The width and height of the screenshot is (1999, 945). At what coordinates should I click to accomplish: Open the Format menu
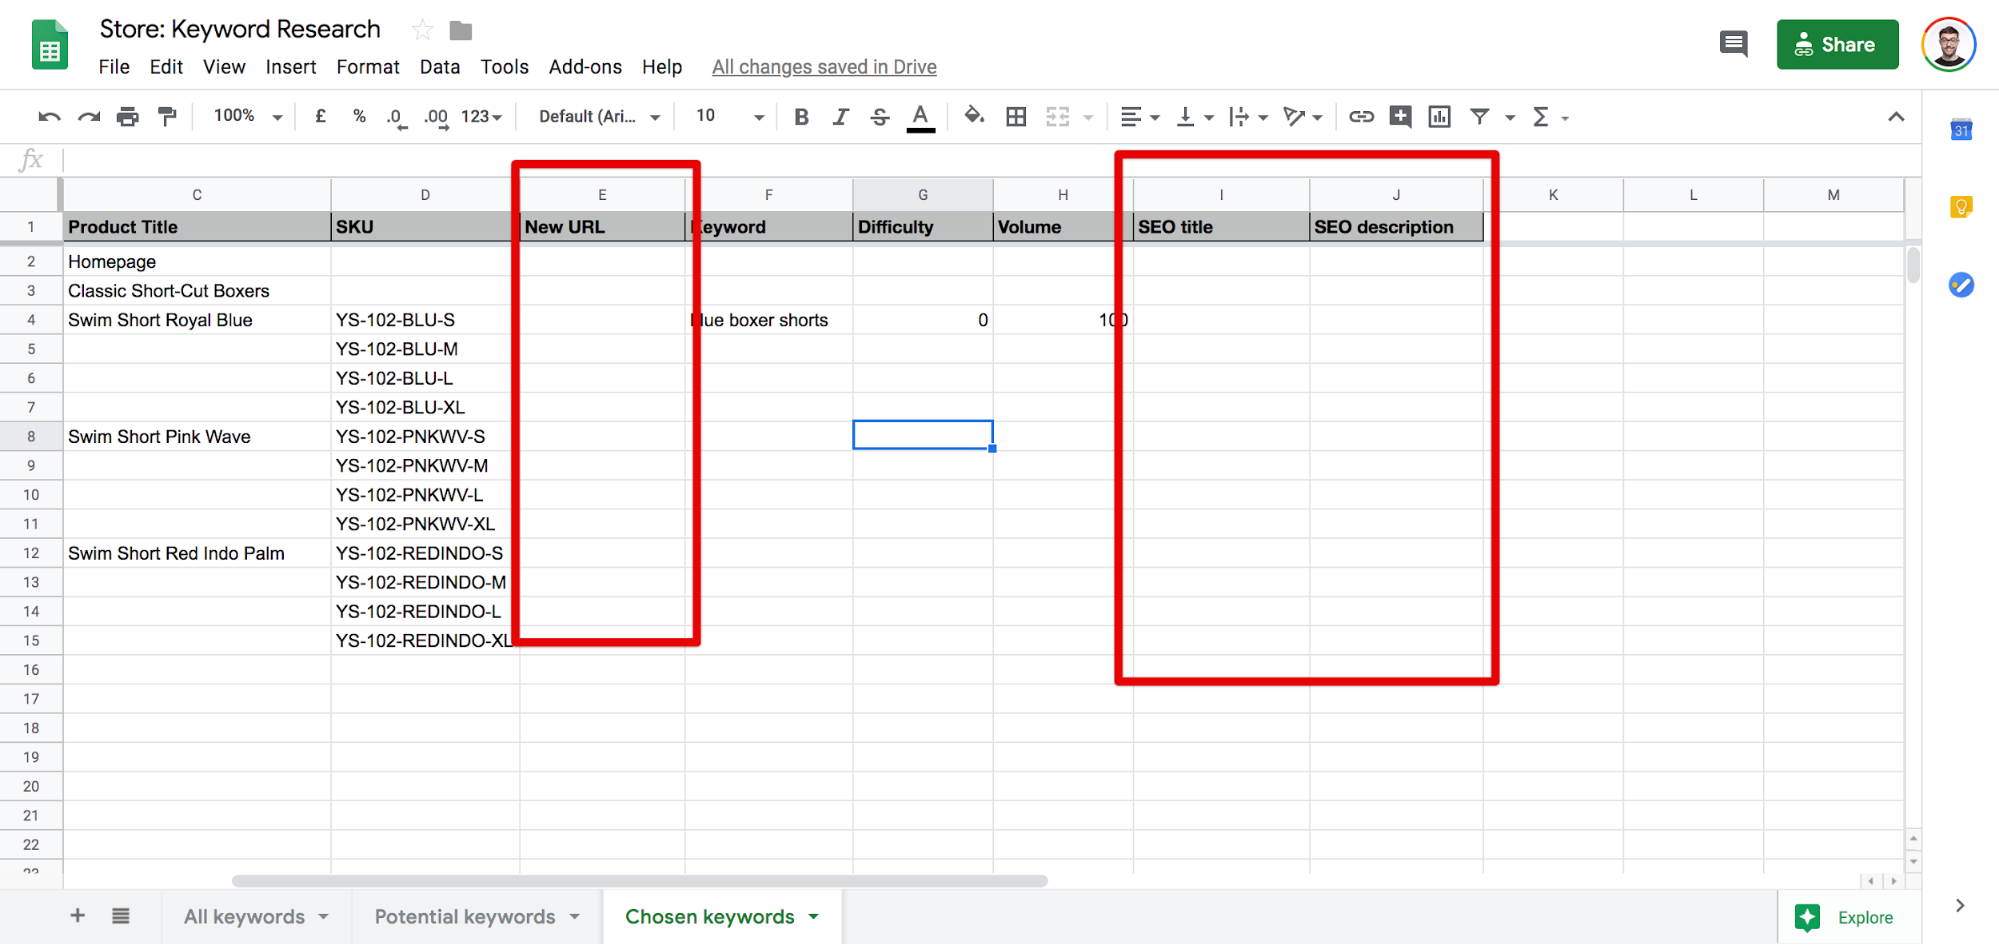click(367, 67)
